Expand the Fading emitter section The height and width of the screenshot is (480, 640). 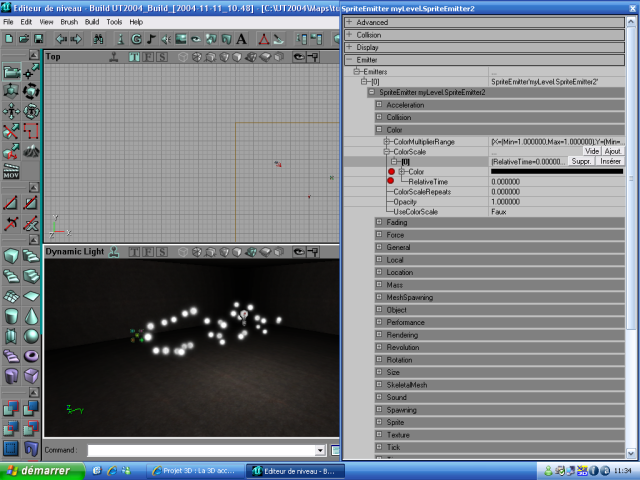[x=379, y=222]
